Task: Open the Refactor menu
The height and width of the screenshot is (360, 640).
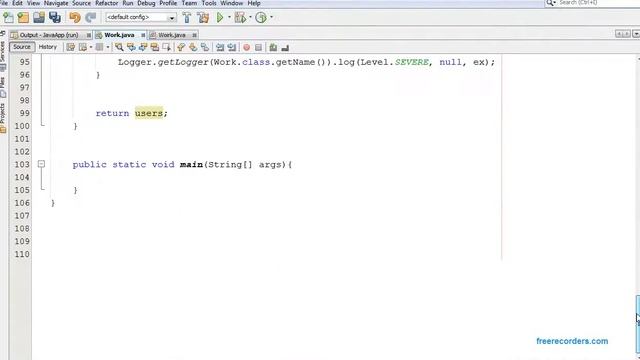Action: pyautogui.click(x=107, y=3)
